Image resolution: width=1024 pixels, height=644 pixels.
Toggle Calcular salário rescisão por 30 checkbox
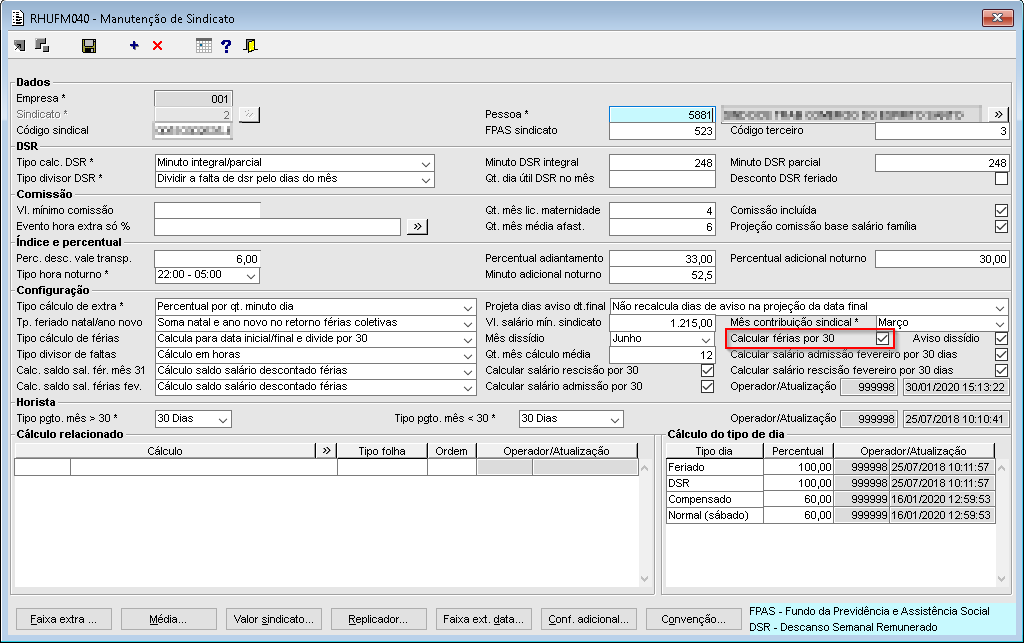pos(707,370)
